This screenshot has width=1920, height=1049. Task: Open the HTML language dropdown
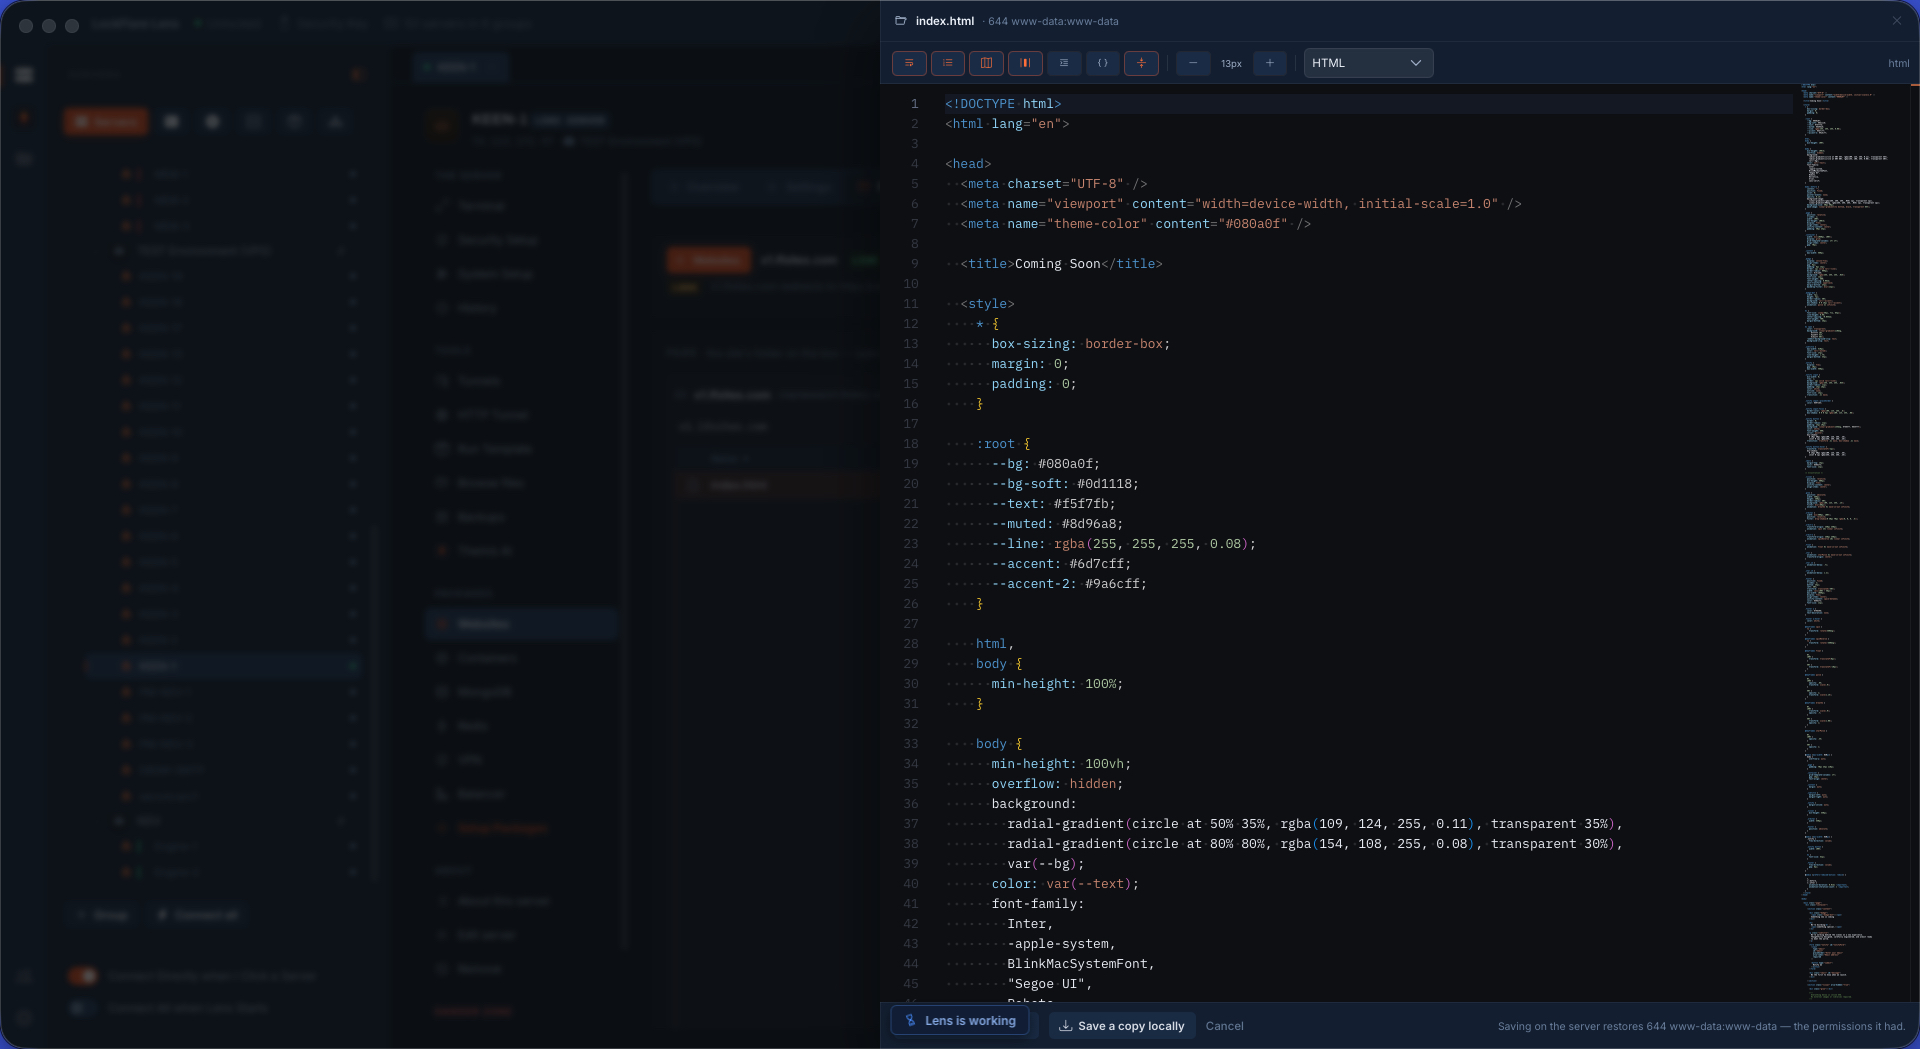[1368, 63]
